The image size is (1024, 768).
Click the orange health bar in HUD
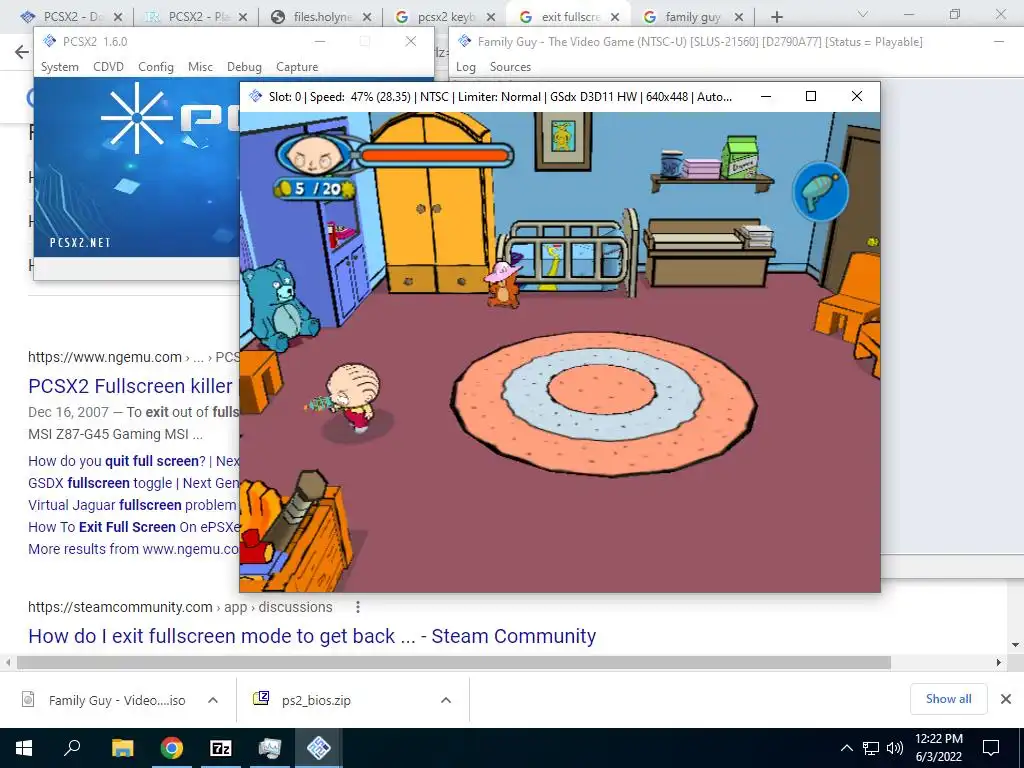[x=434, y=155]
